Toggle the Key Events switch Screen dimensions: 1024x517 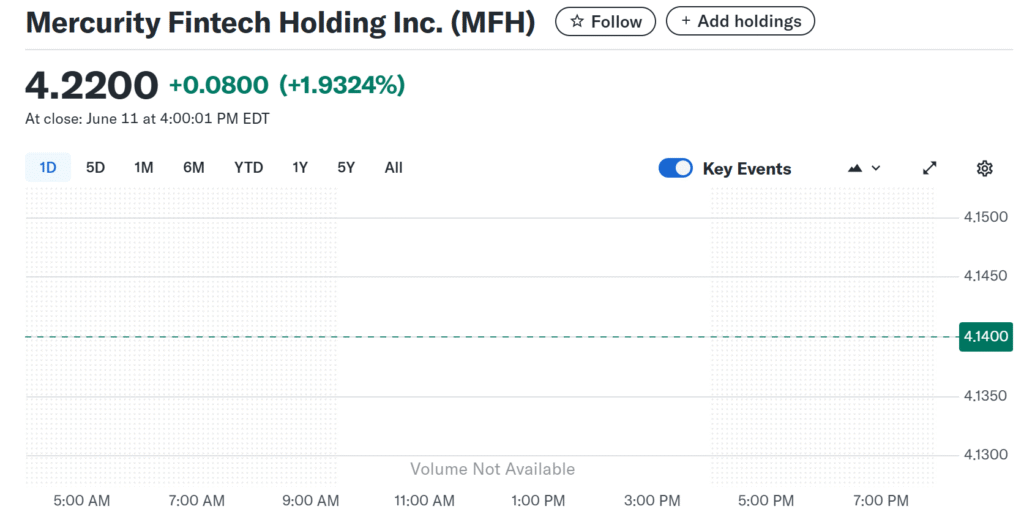click(x=675, y=168)
